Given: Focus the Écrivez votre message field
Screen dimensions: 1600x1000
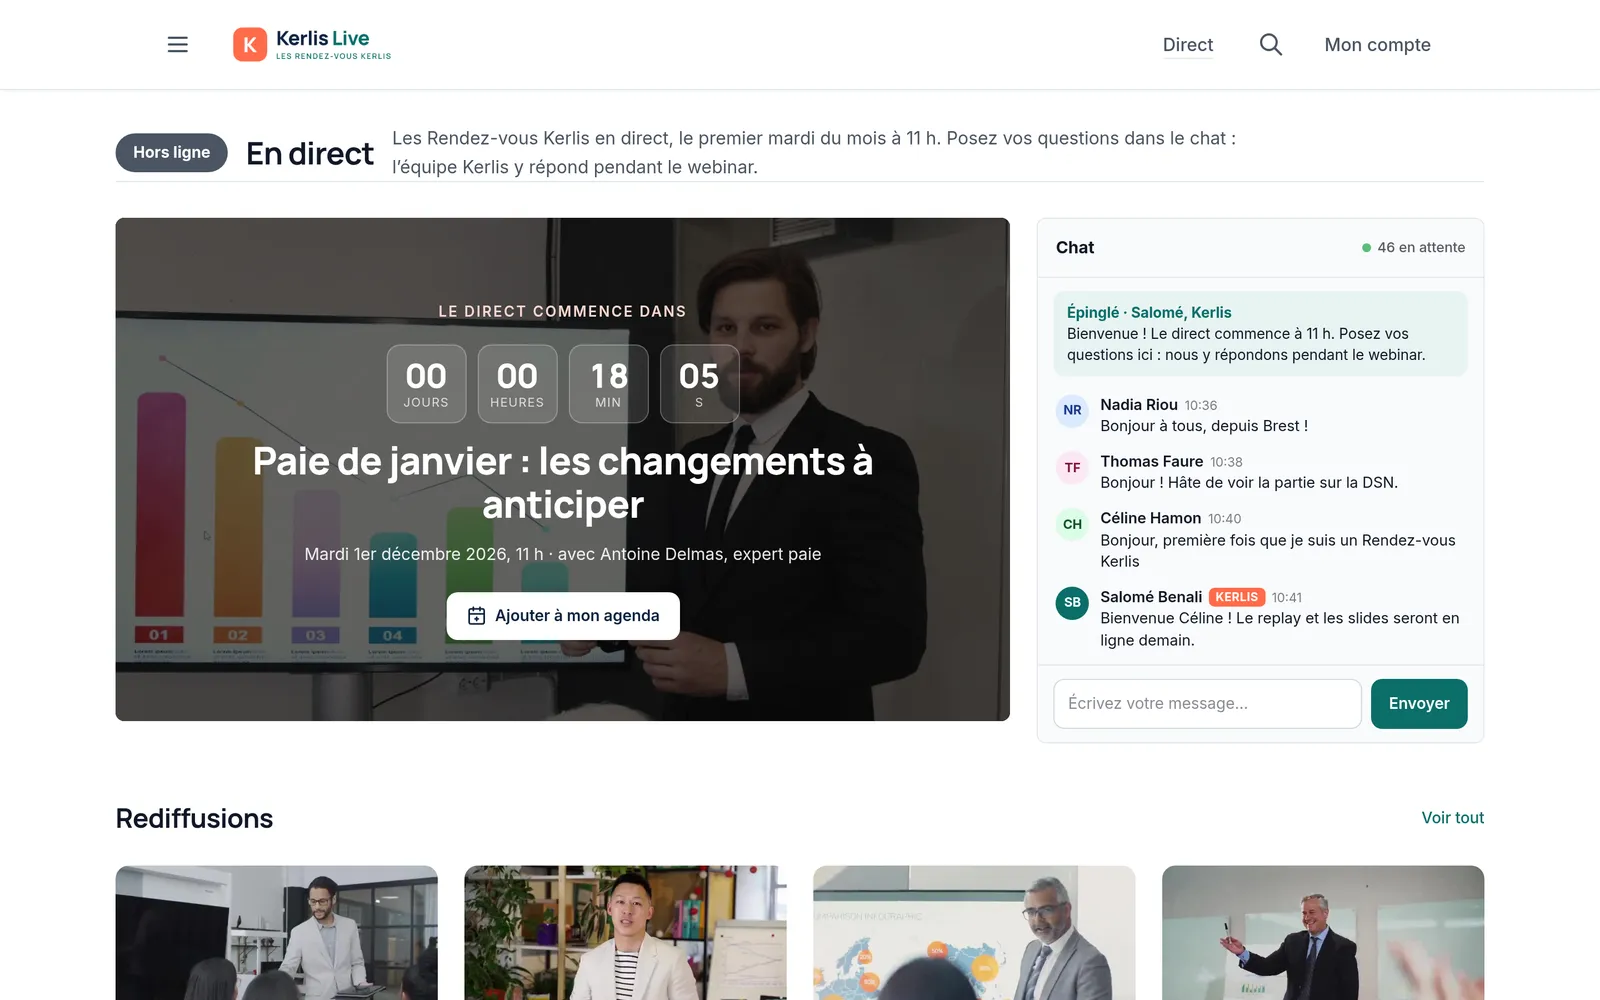Looking at the screenshot, I should (1207, 703).
